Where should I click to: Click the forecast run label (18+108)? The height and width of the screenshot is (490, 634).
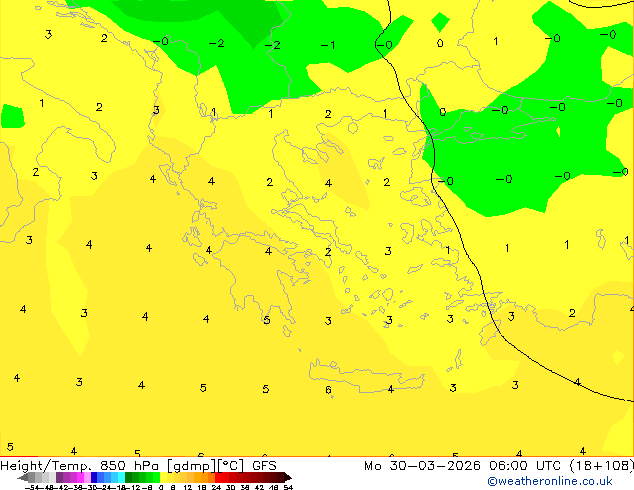click(x=602, y=466)
